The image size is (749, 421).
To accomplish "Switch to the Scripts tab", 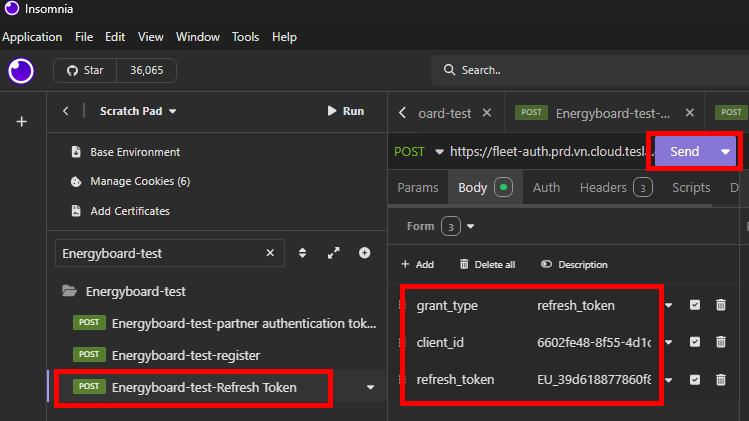I will (691, 188).
